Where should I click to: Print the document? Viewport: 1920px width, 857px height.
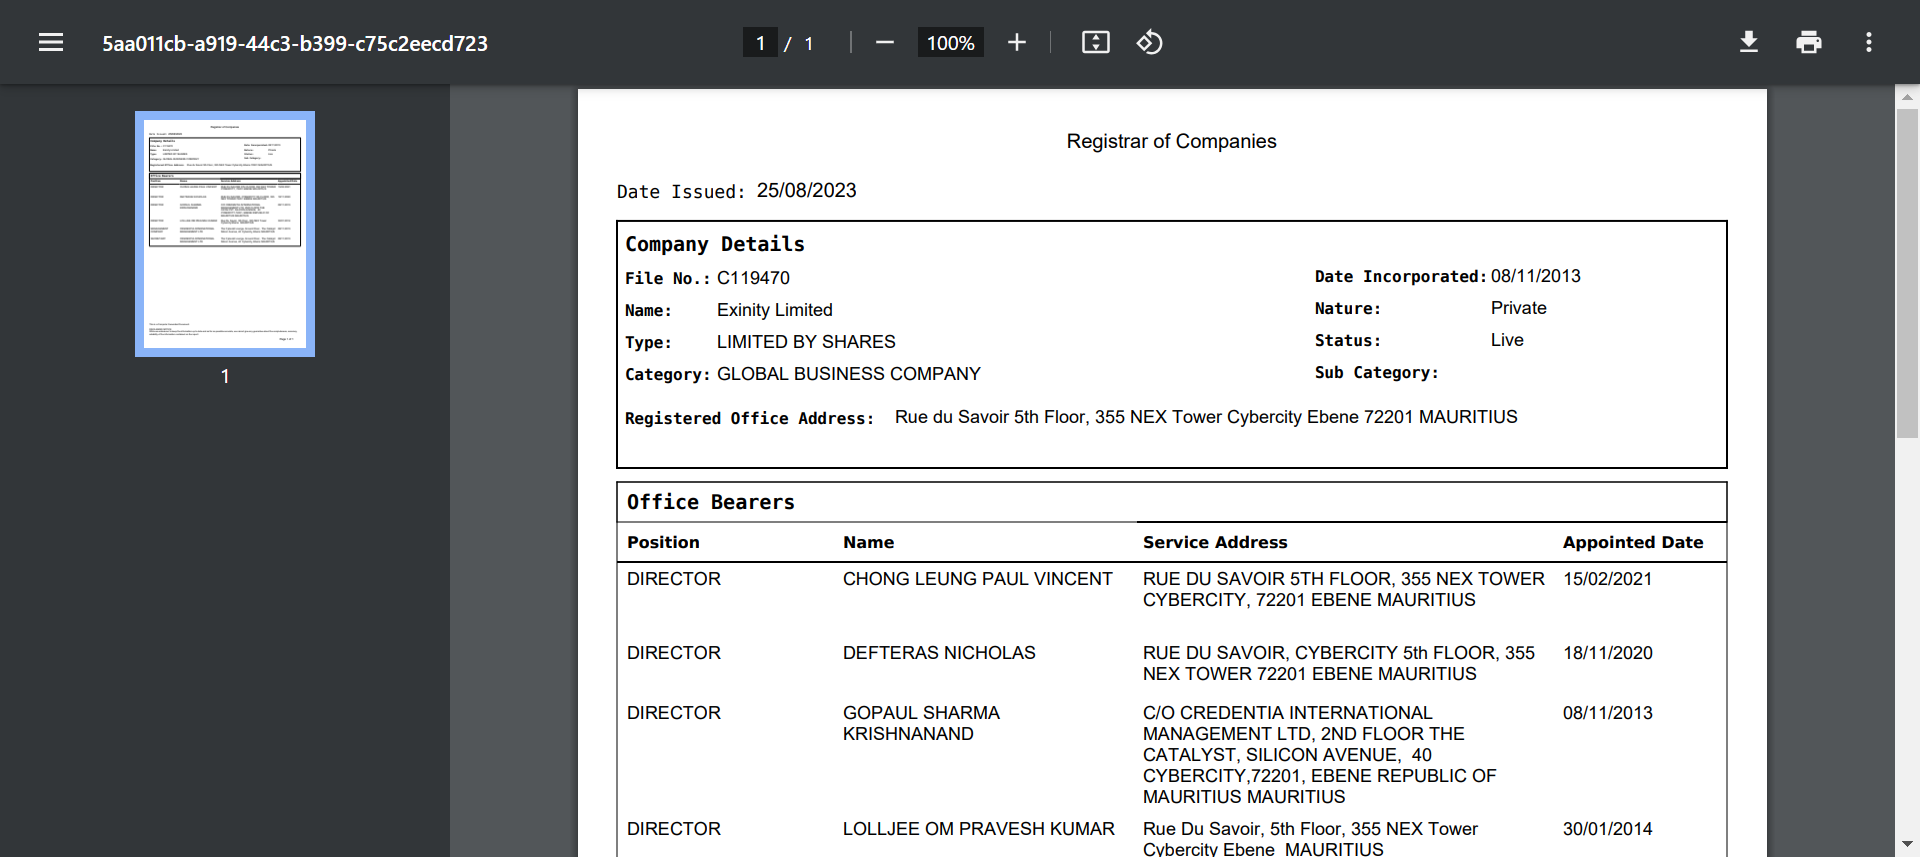coord(1809,42)
